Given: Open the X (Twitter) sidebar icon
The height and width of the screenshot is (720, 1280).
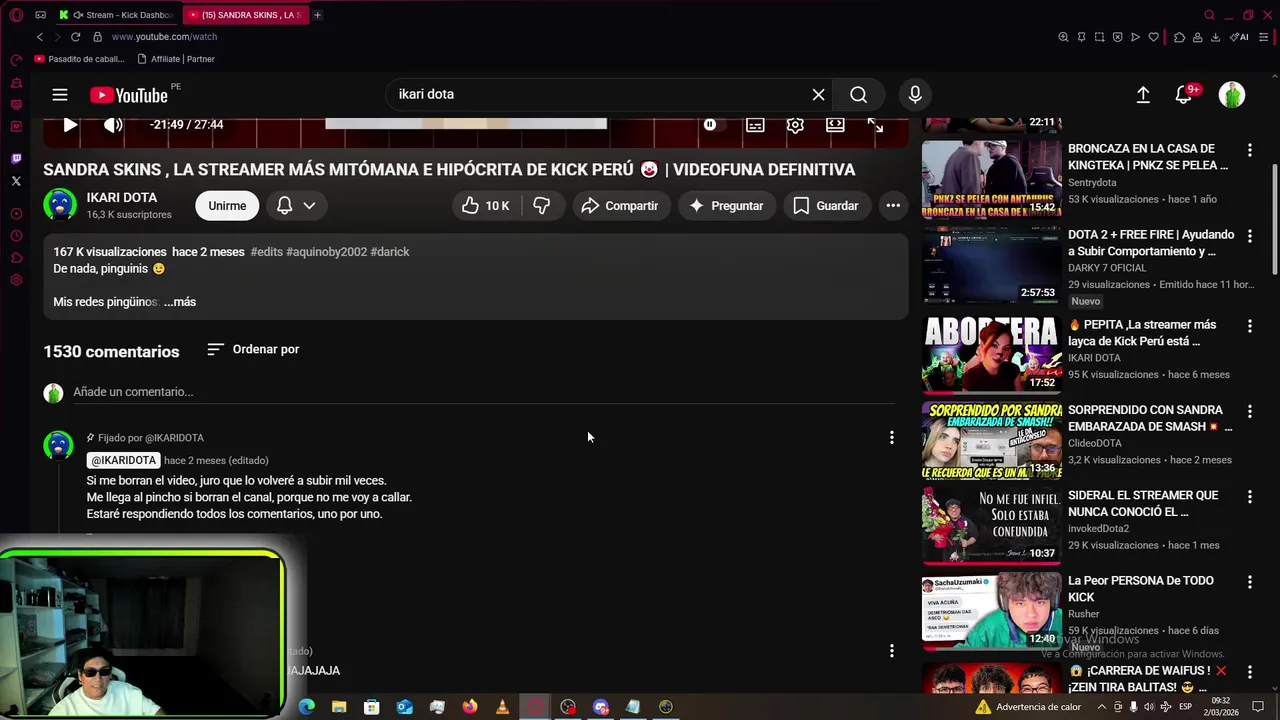Looking at the screenshot, I should [16, 181].
